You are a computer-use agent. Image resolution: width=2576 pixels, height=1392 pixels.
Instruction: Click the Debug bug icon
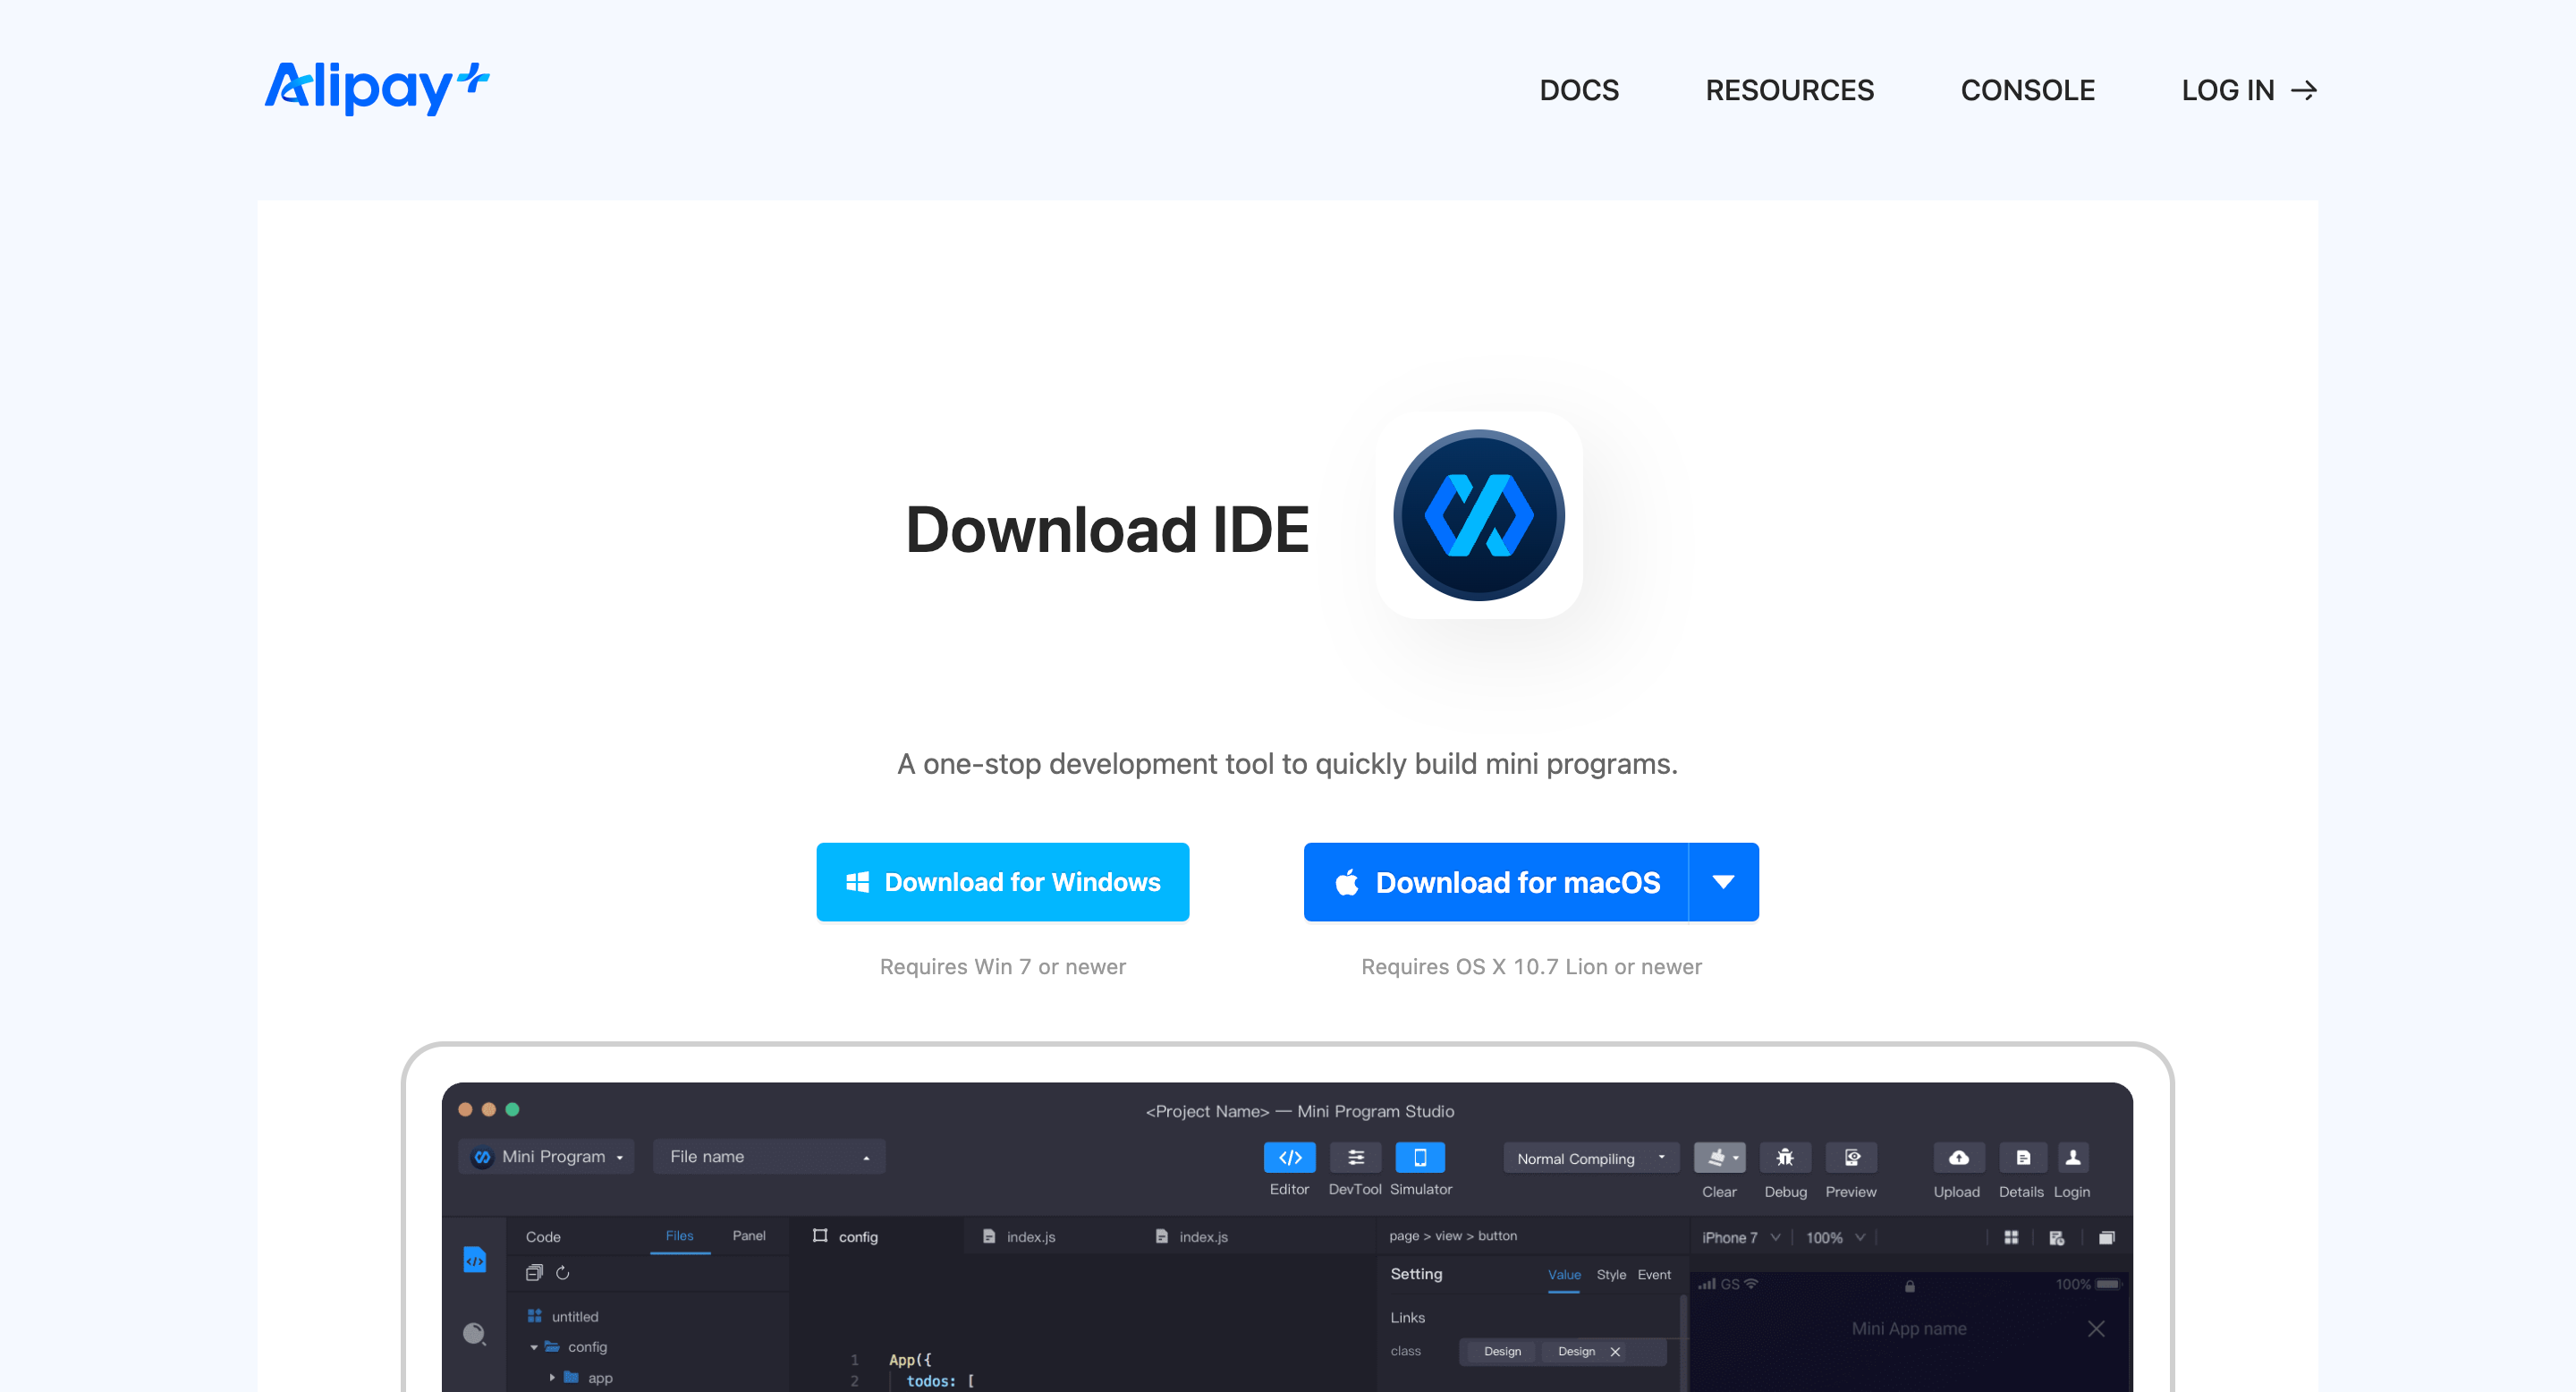pyautogui.click(x=1784, y=1157)
